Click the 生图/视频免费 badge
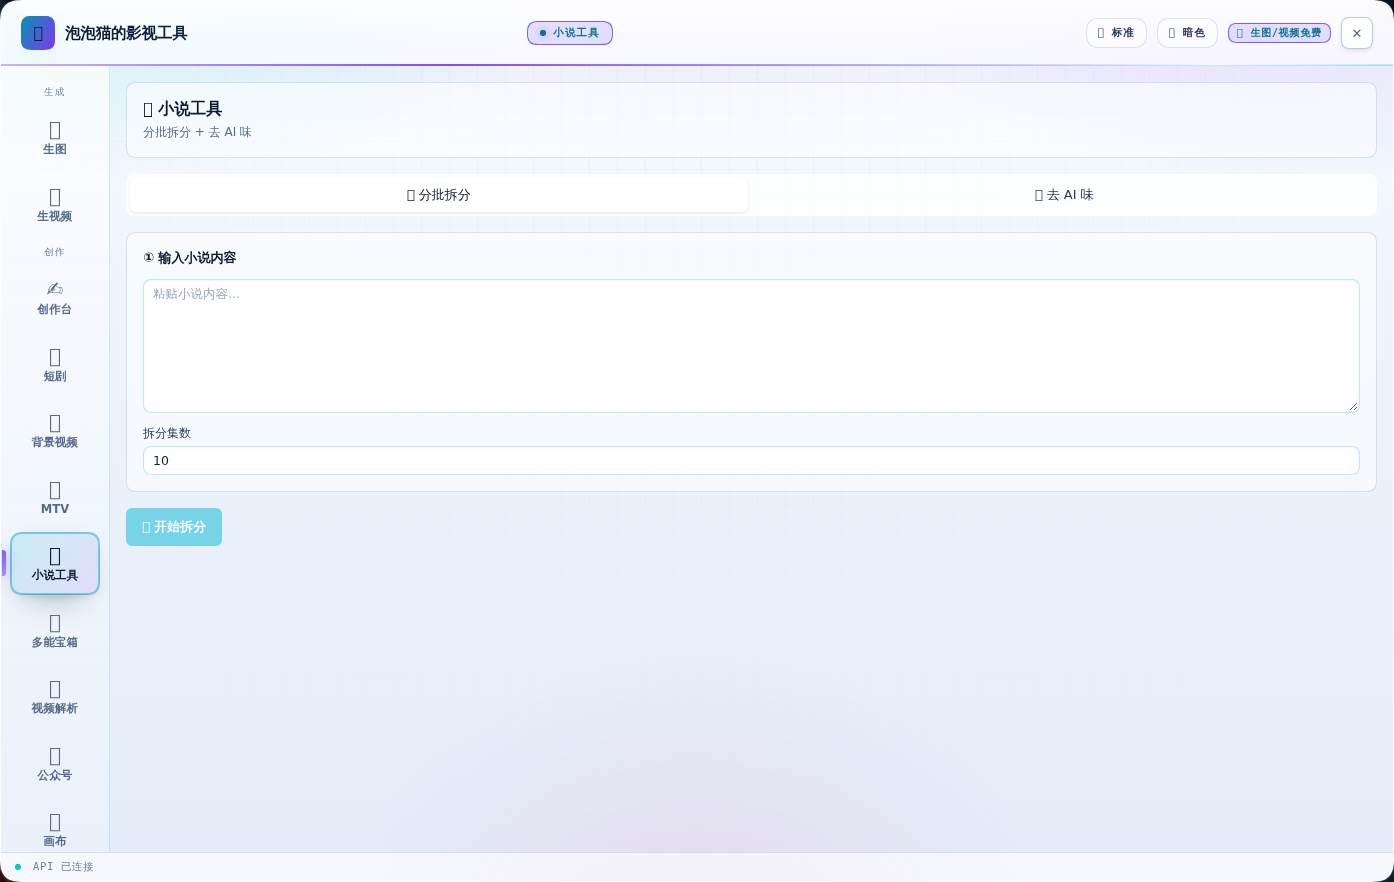The image size is (1394, 882). click(1279, 33)
